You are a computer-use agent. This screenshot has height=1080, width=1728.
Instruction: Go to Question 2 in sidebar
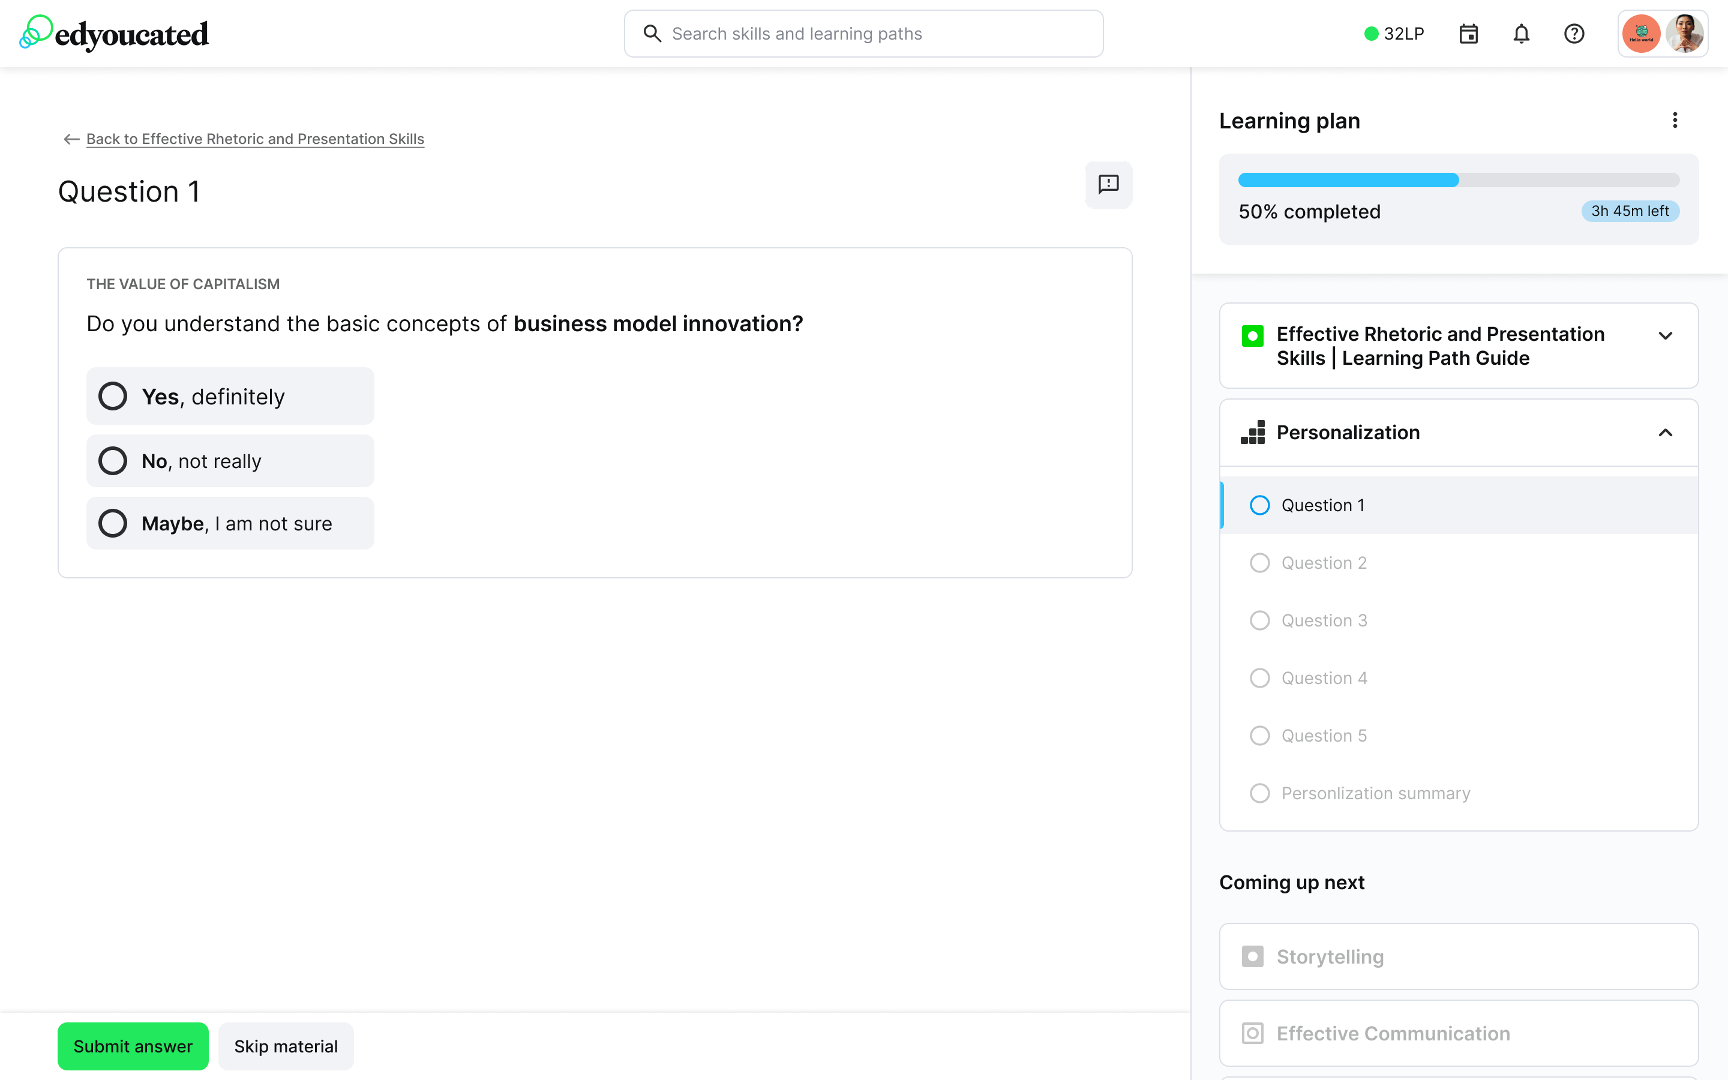coord(1323,563)
